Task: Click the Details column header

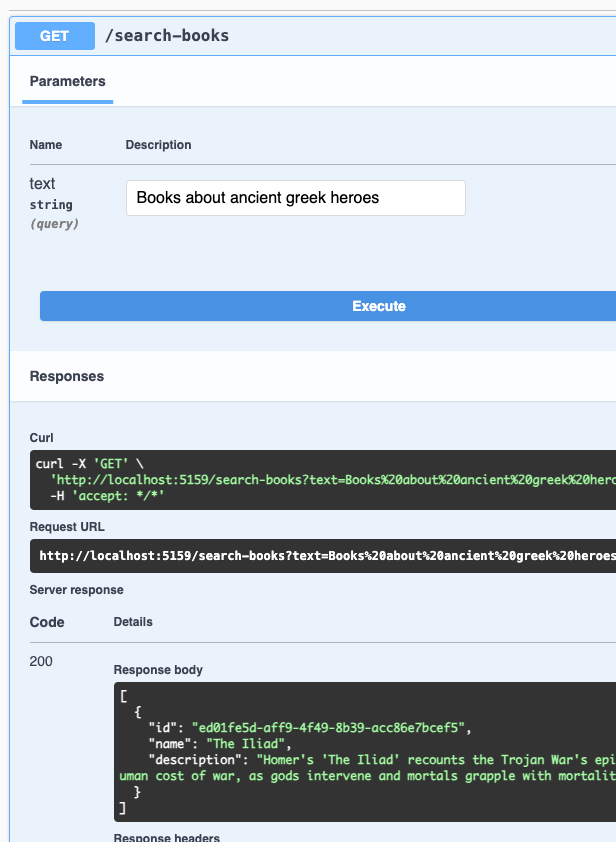Action: click(133, 622)
